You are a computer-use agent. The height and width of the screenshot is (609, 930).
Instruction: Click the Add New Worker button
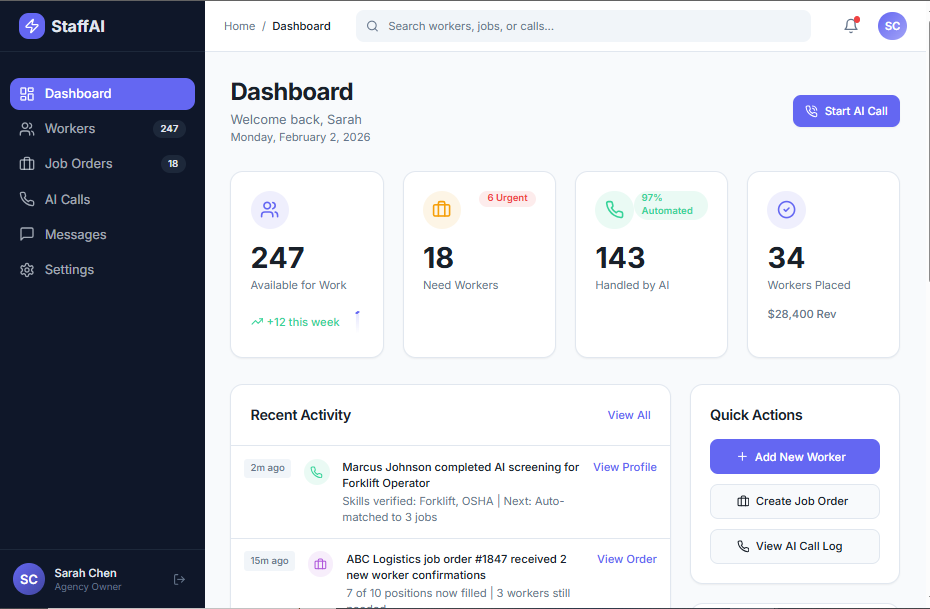[794, 456]
